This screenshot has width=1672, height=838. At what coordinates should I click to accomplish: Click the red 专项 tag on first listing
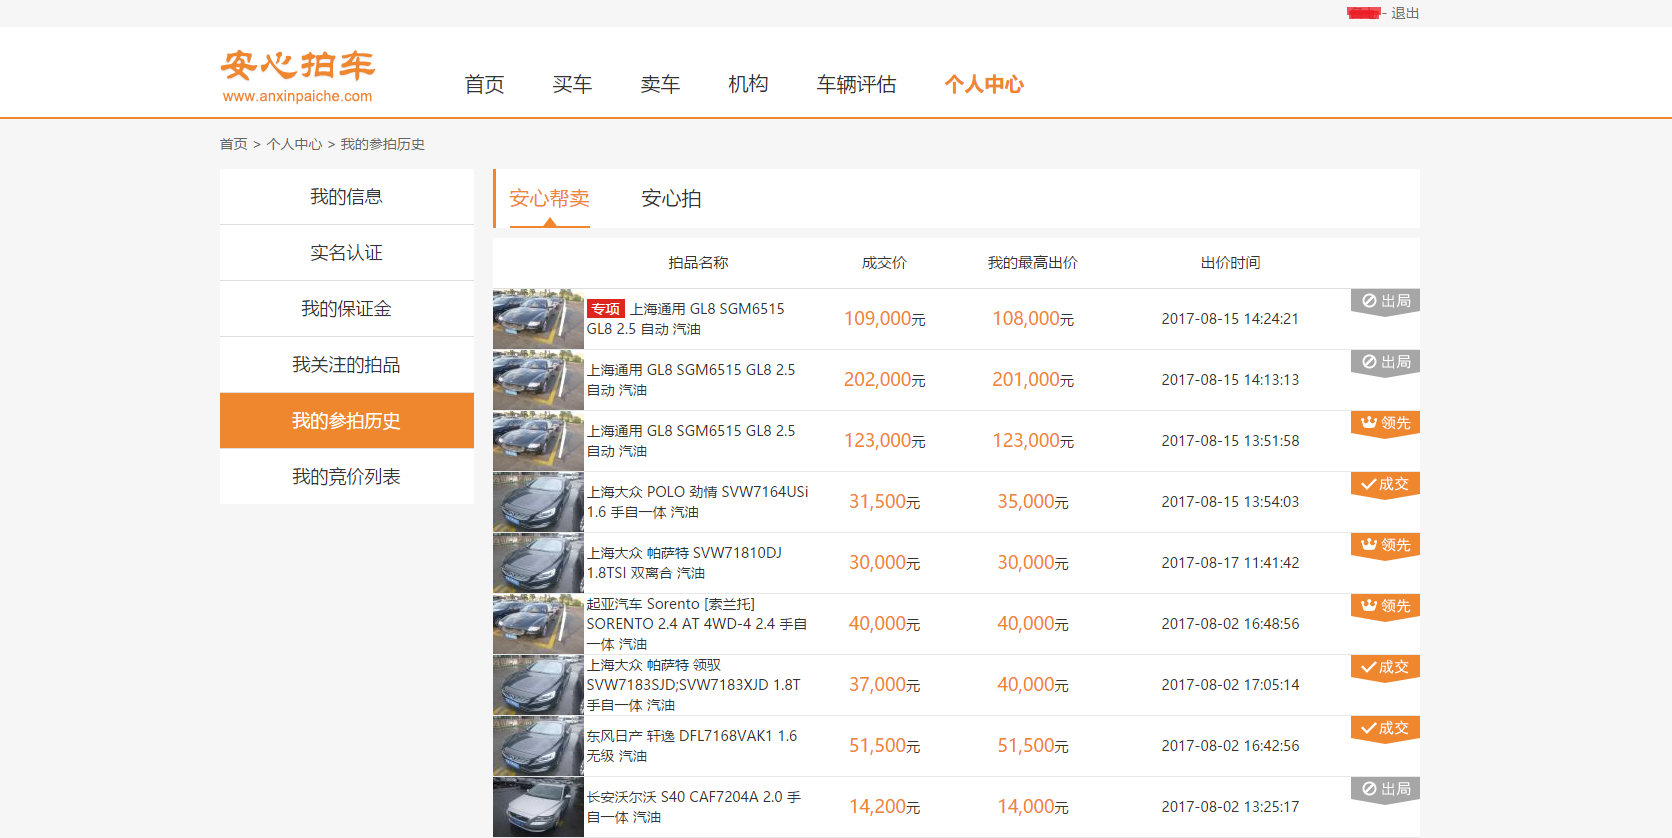click(606, 309)
